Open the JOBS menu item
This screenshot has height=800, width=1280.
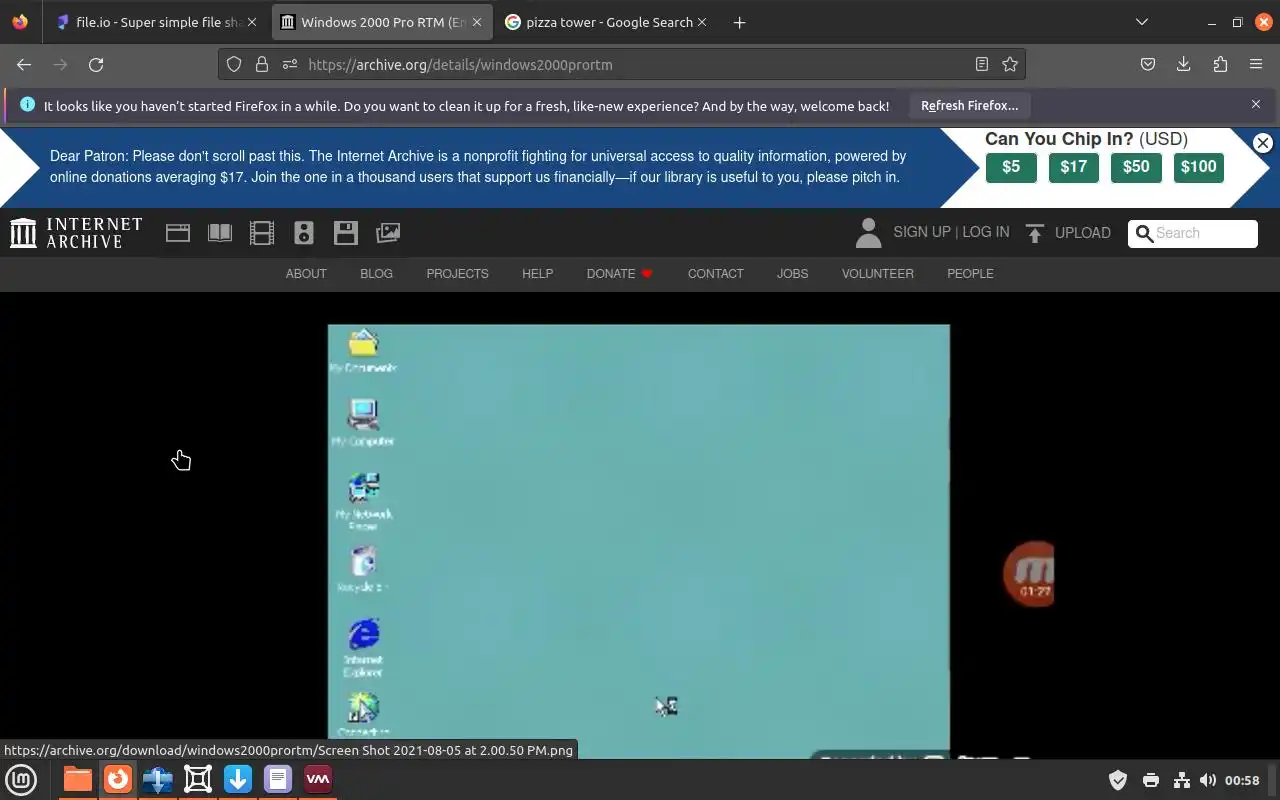click(792, 274)
